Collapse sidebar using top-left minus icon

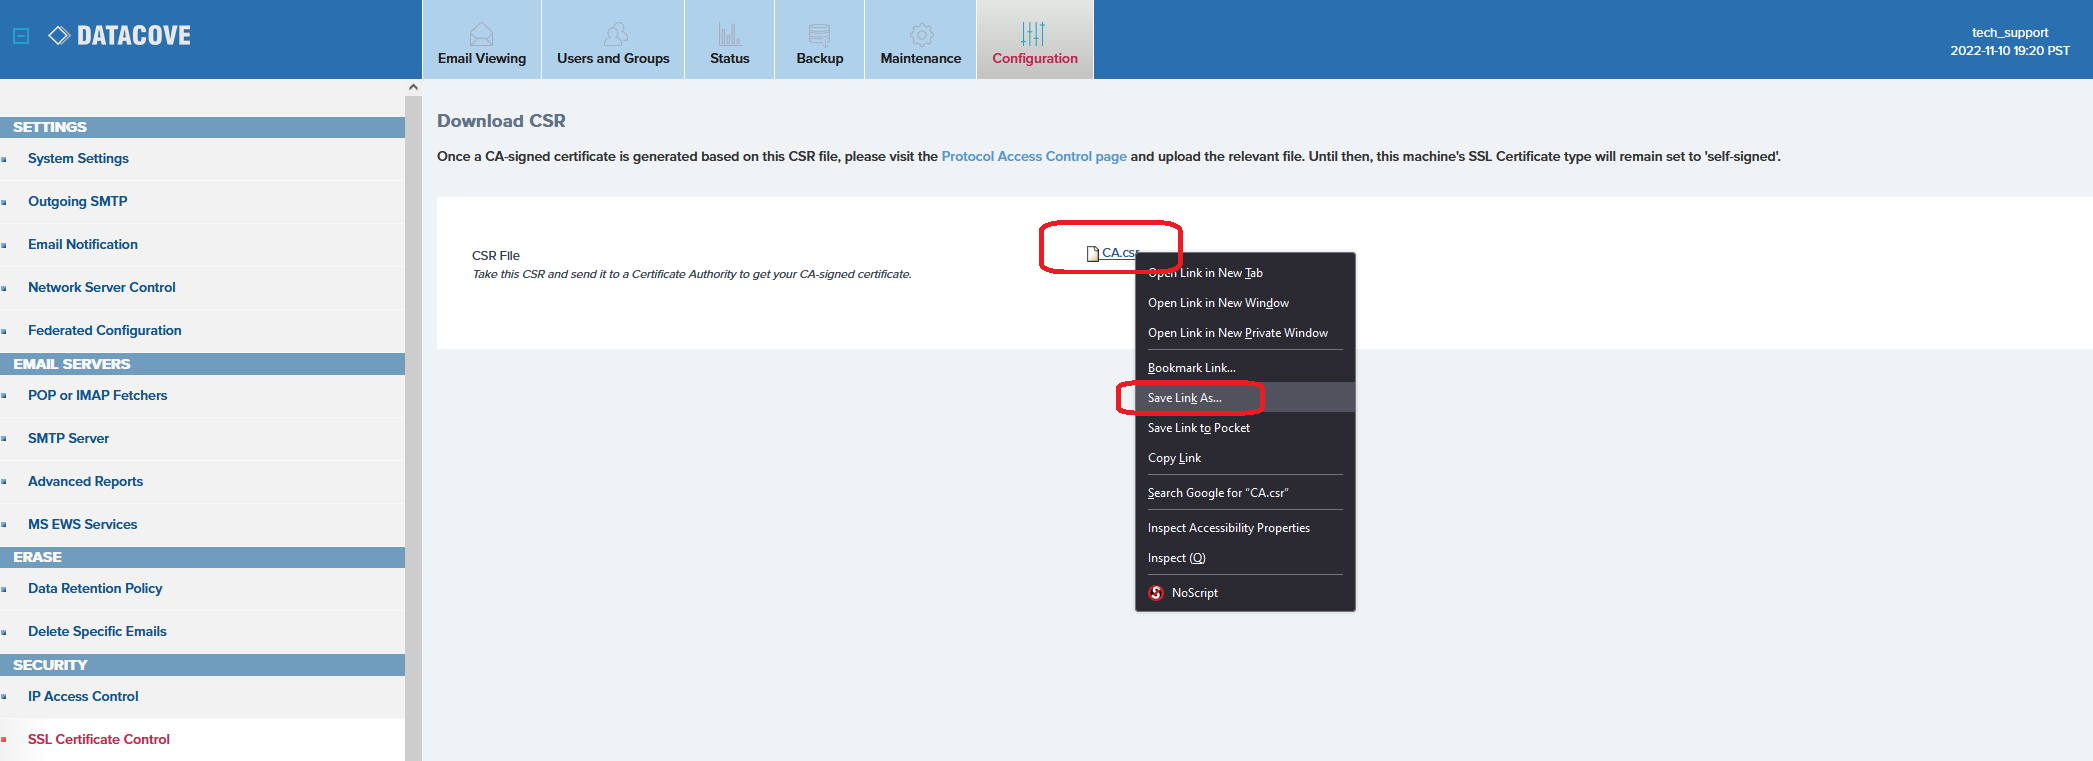click(x=21, y=36)
